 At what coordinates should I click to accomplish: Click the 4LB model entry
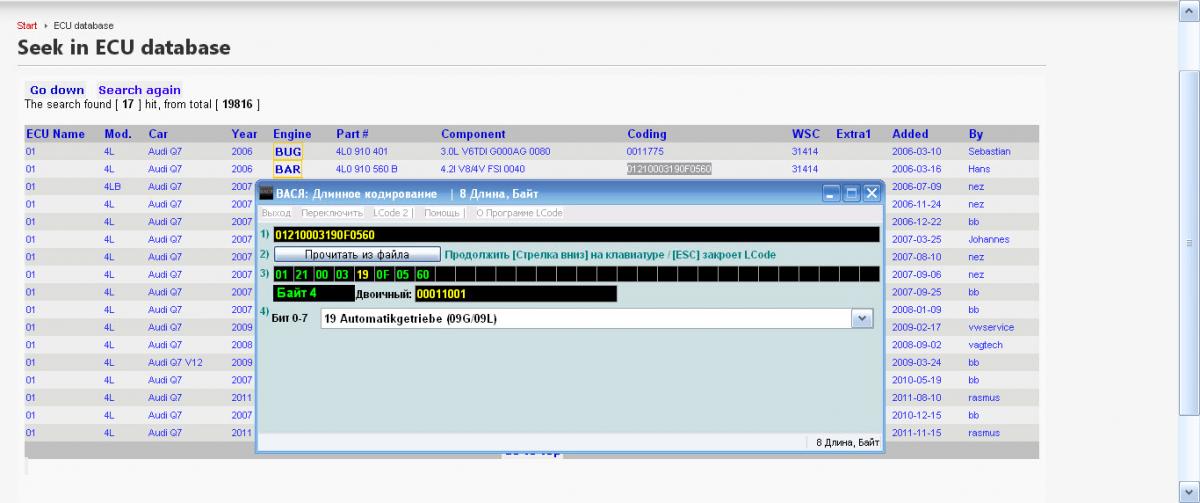pos(112,186)
